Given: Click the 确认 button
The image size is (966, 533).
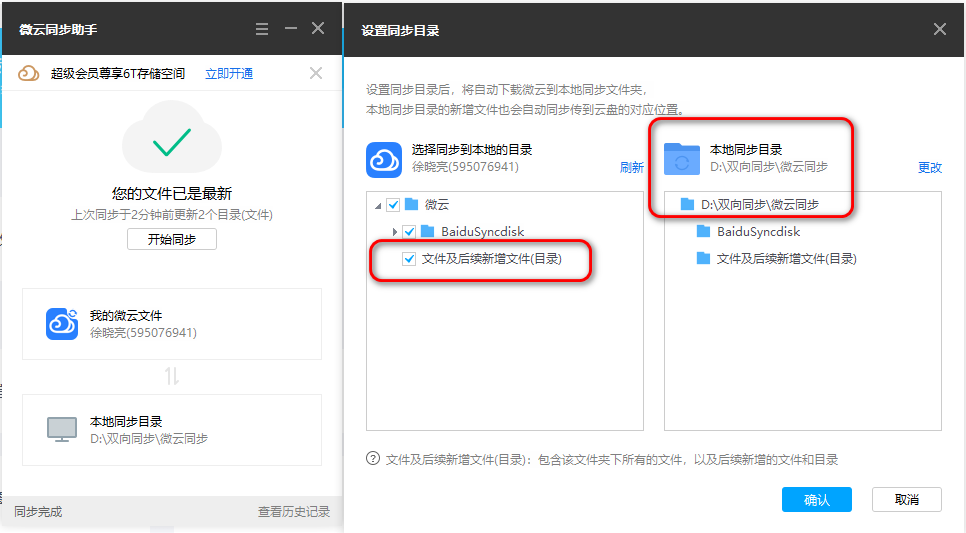Looking at the screenshot, I should point(817,500).
